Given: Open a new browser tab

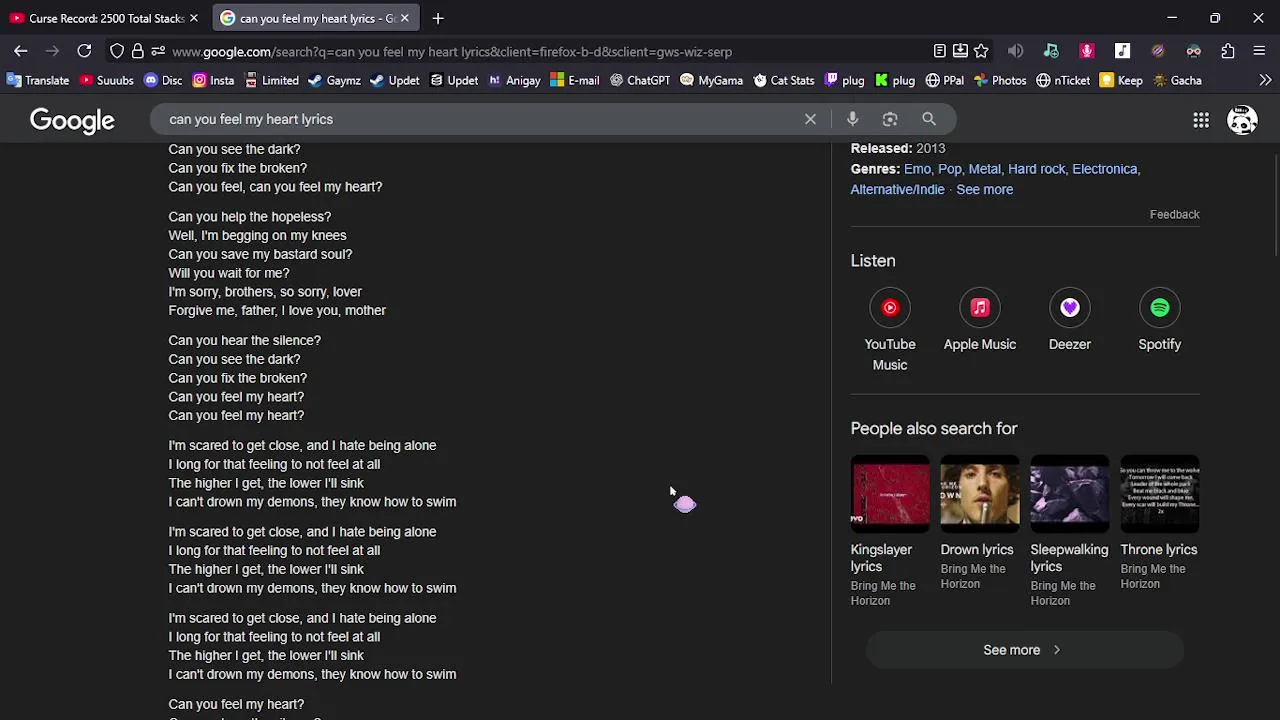Looking at the screenshot, I should [438, 18].
